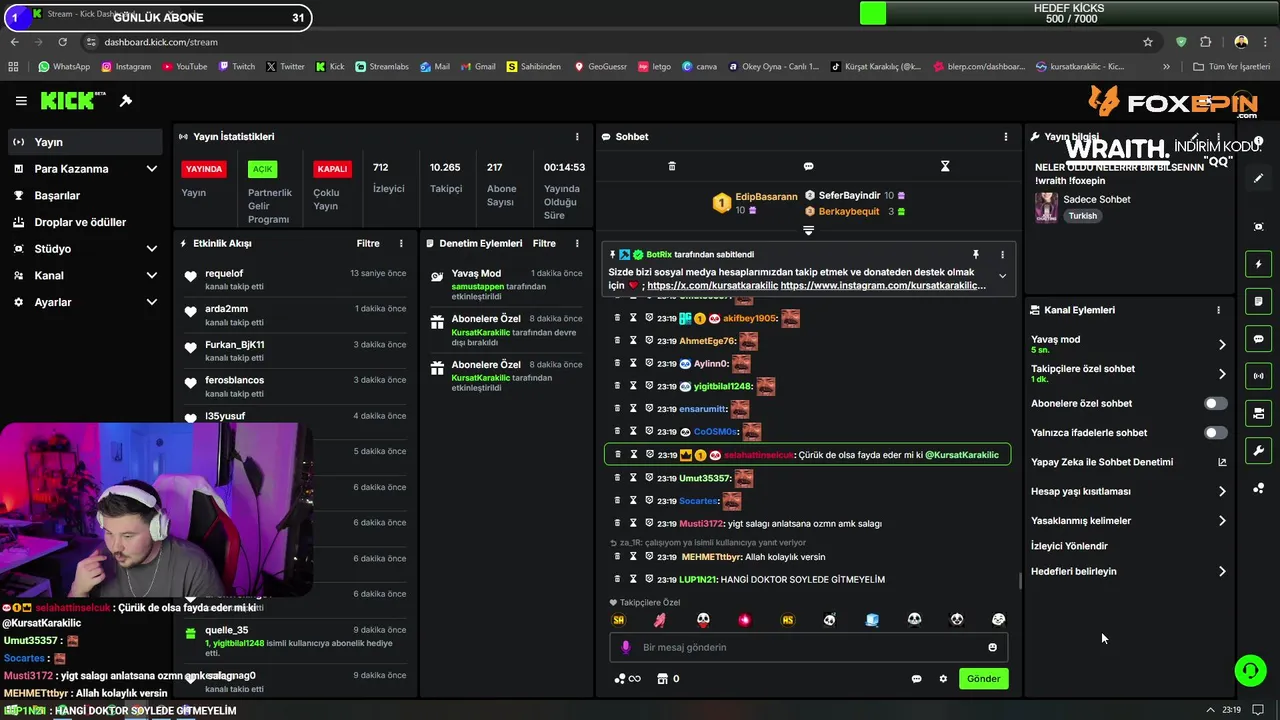Click the hourglass icon in chat toolbar
The width and height of the screenshot is (1280, 720).
coord(945,166)
